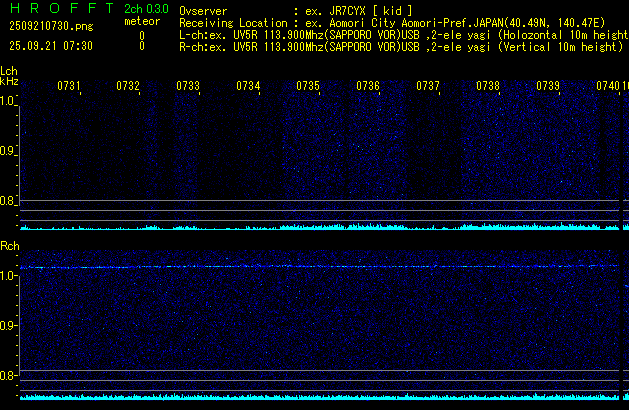
Task: Click the Lch 0.9 kHz axis label
Action: 8,151
